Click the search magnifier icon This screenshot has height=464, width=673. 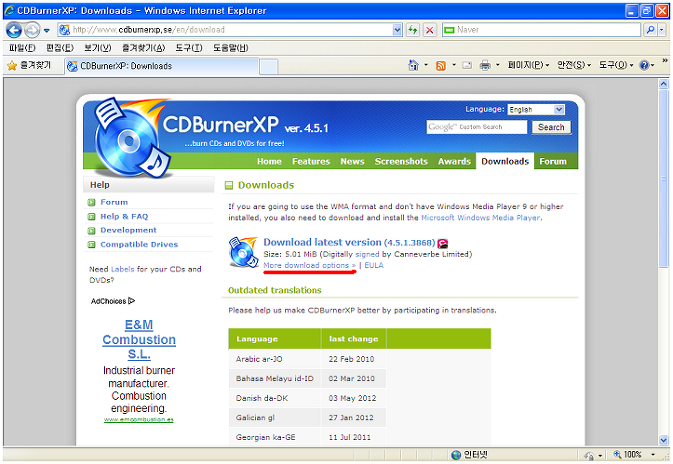coord(650,30)
